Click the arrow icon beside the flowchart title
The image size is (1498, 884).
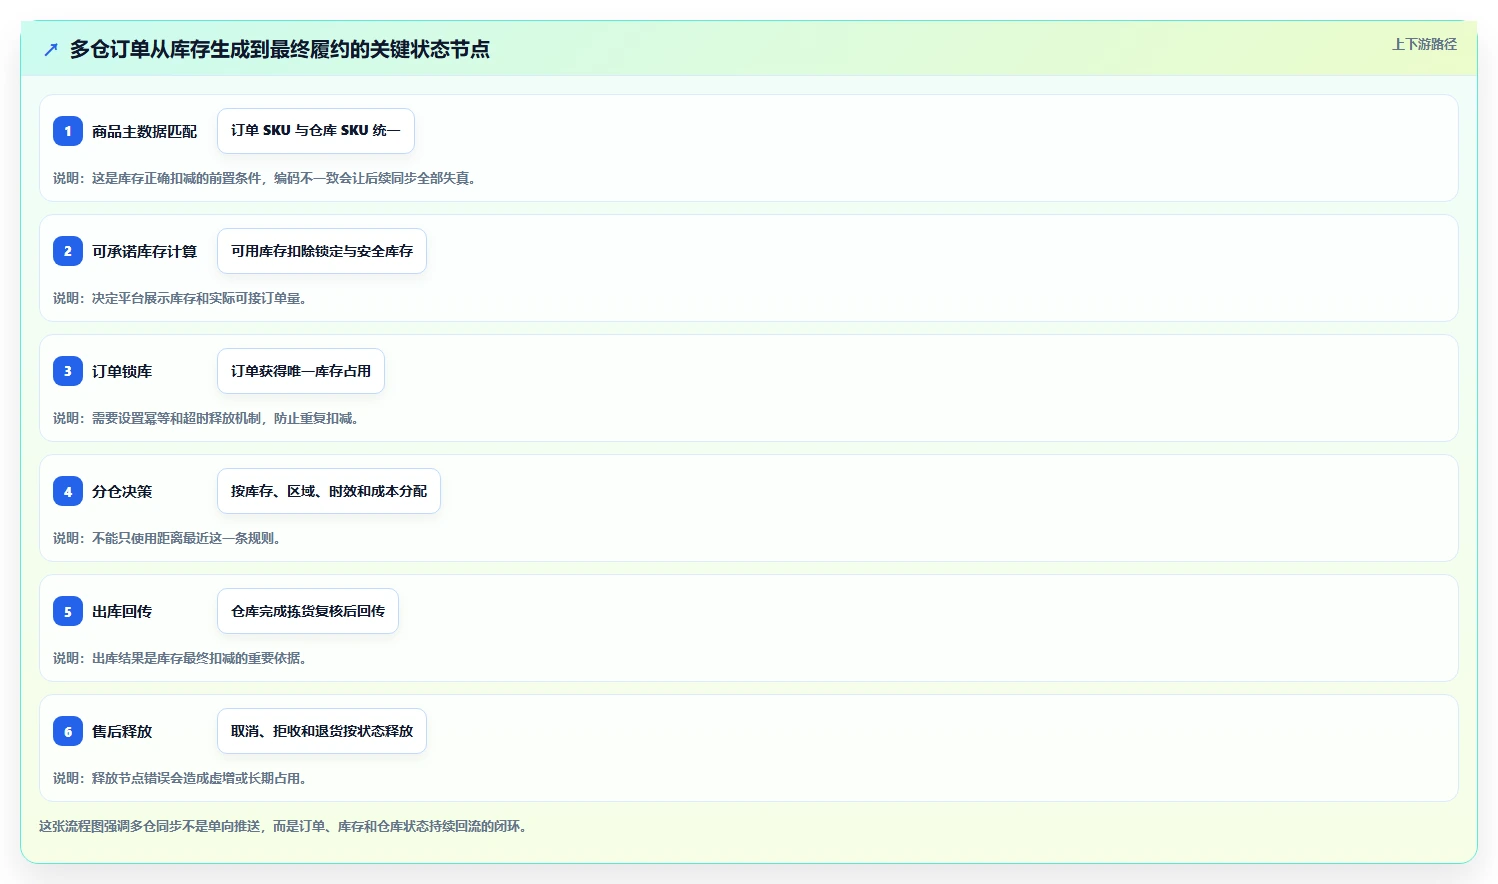(x=51, y=49)
